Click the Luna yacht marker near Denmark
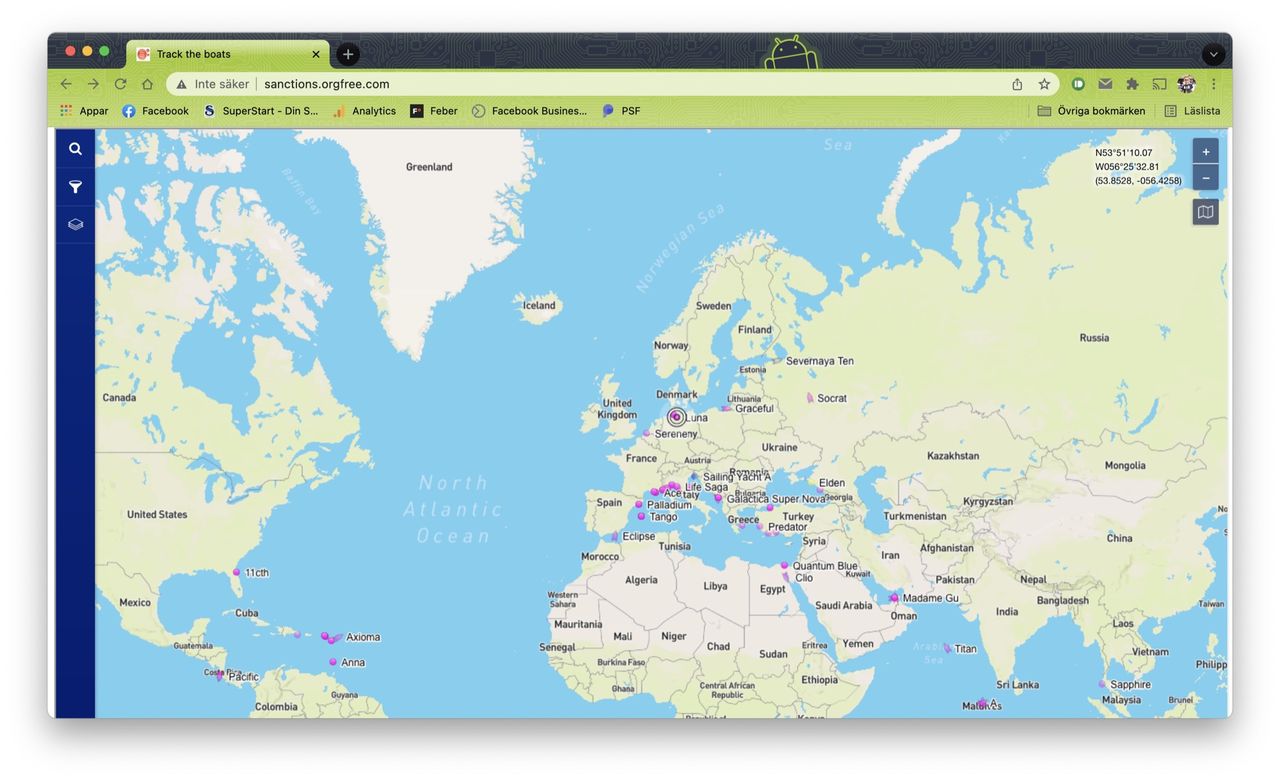This screenshot has width=1280, height=781. pyautogui.click(x=676, y=417)
